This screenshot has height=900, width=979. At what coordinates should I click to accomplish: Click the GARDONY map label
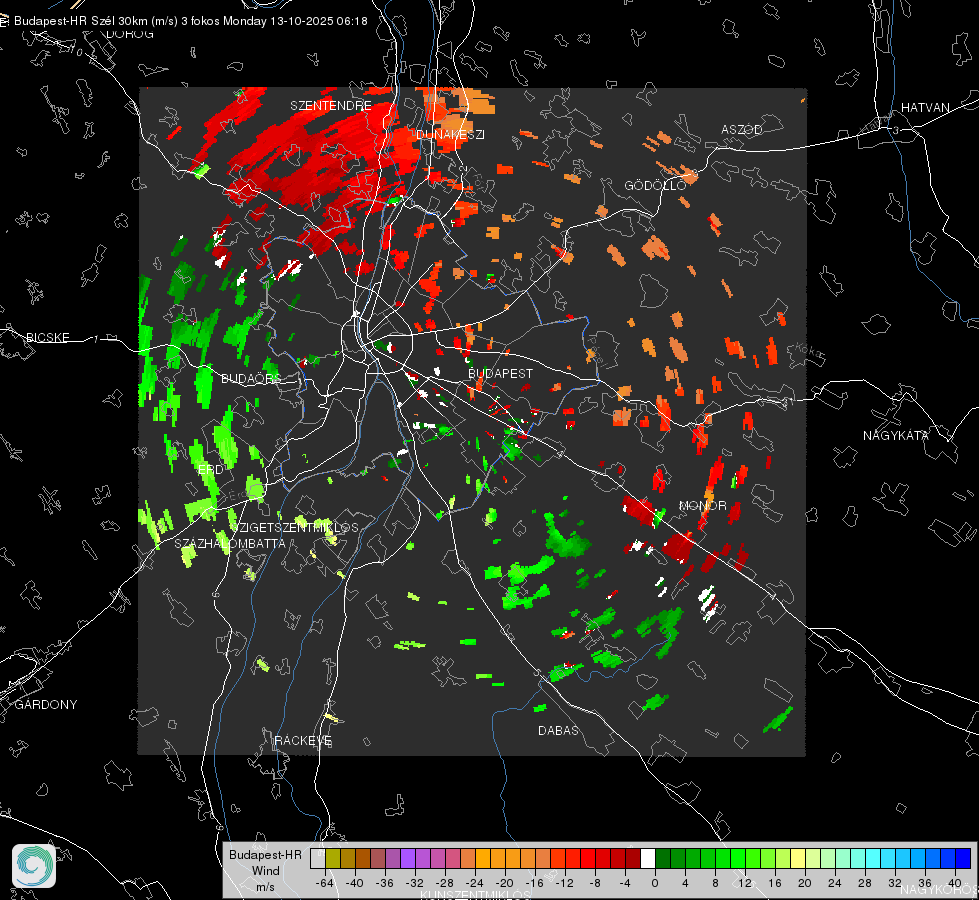pyautogui.click(x=46, y=705)
